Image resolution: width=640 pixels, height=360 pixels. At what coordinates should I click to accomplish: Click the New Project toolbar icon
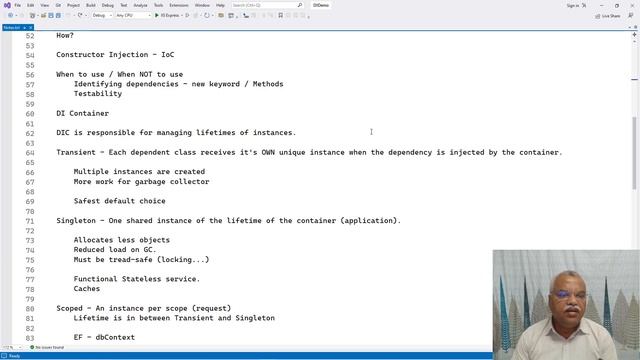pyautogui.click(x=32, y=15)
